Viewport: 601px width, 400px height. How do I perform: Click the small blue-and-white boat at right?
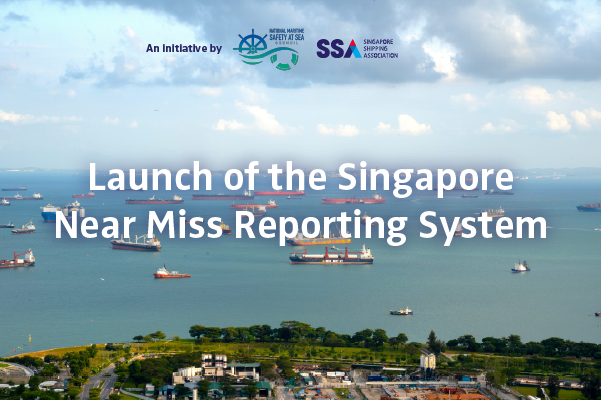[521, 267]
